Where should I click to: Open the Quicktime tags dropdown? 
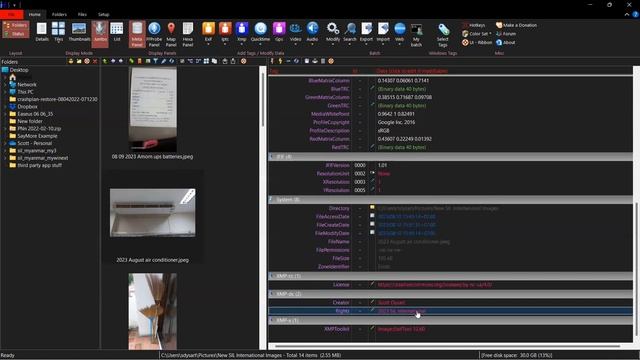tap(260, 33)
